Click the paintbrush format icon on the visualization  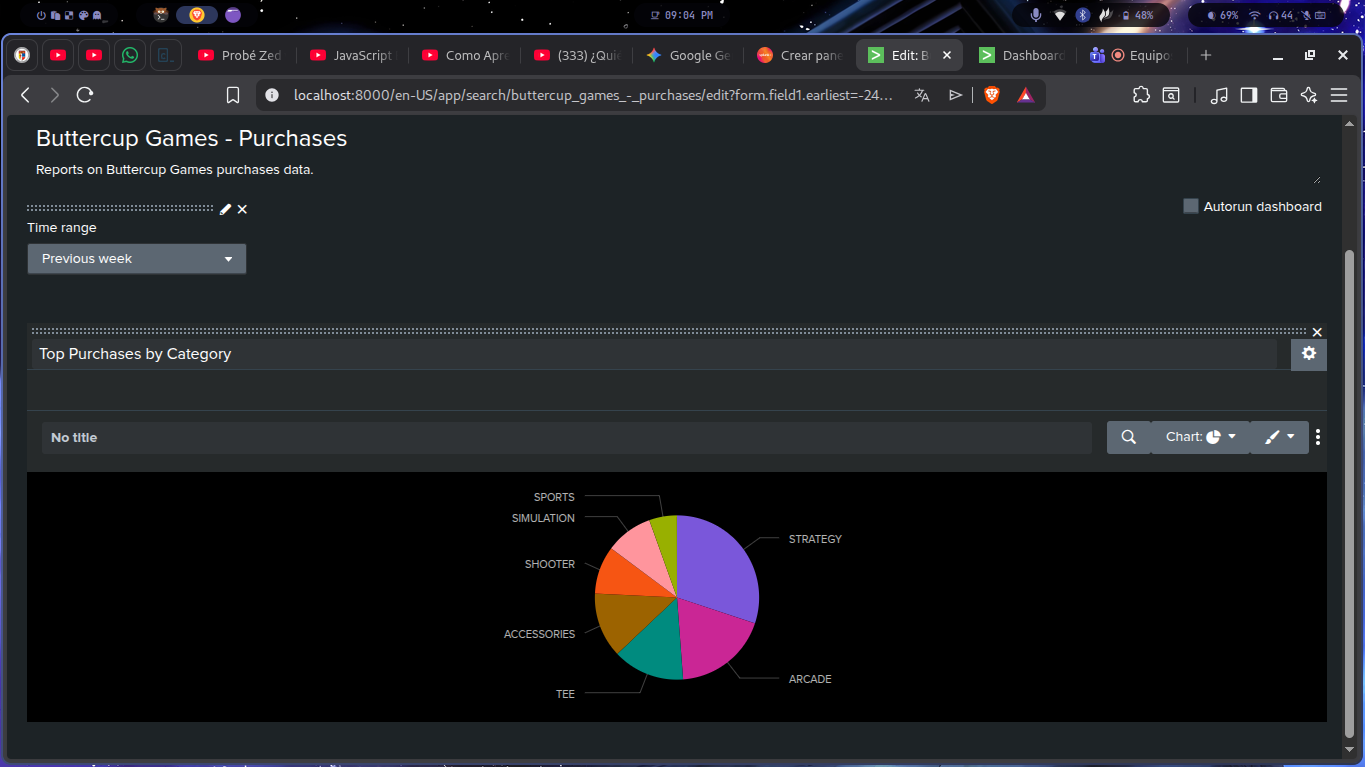tap(1272, 437)
